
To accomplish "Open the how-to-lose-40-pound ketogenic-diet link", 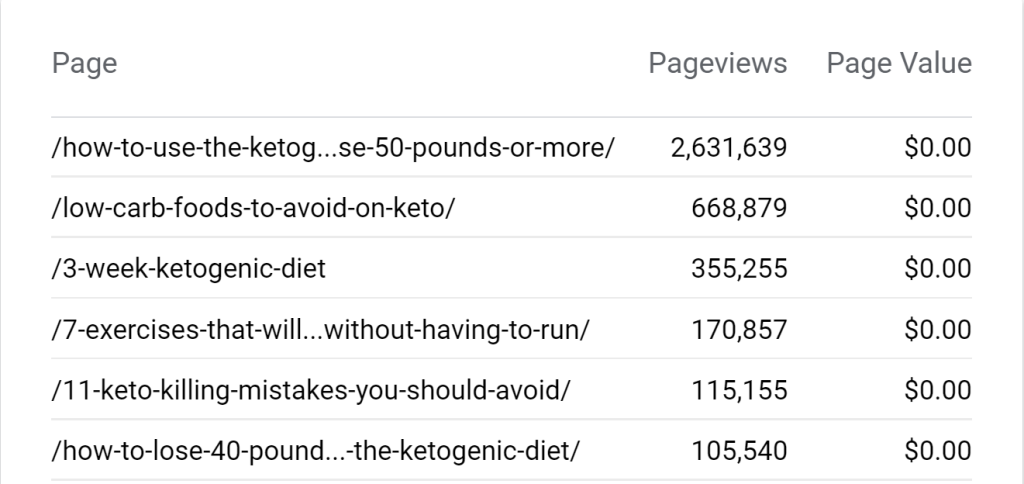I will (315, 451).
